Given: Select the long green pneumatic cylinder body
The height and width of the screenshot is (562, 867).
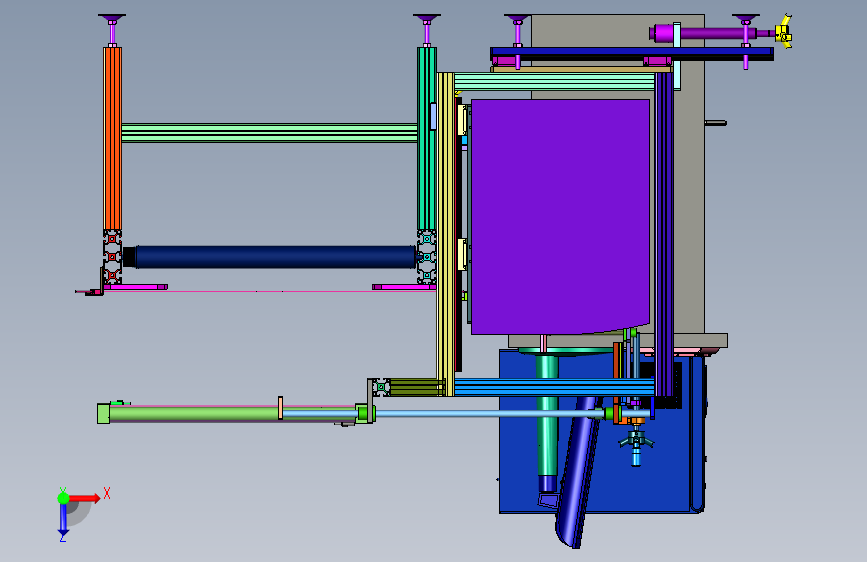Looking at the screenshot, I should point(232,414).
